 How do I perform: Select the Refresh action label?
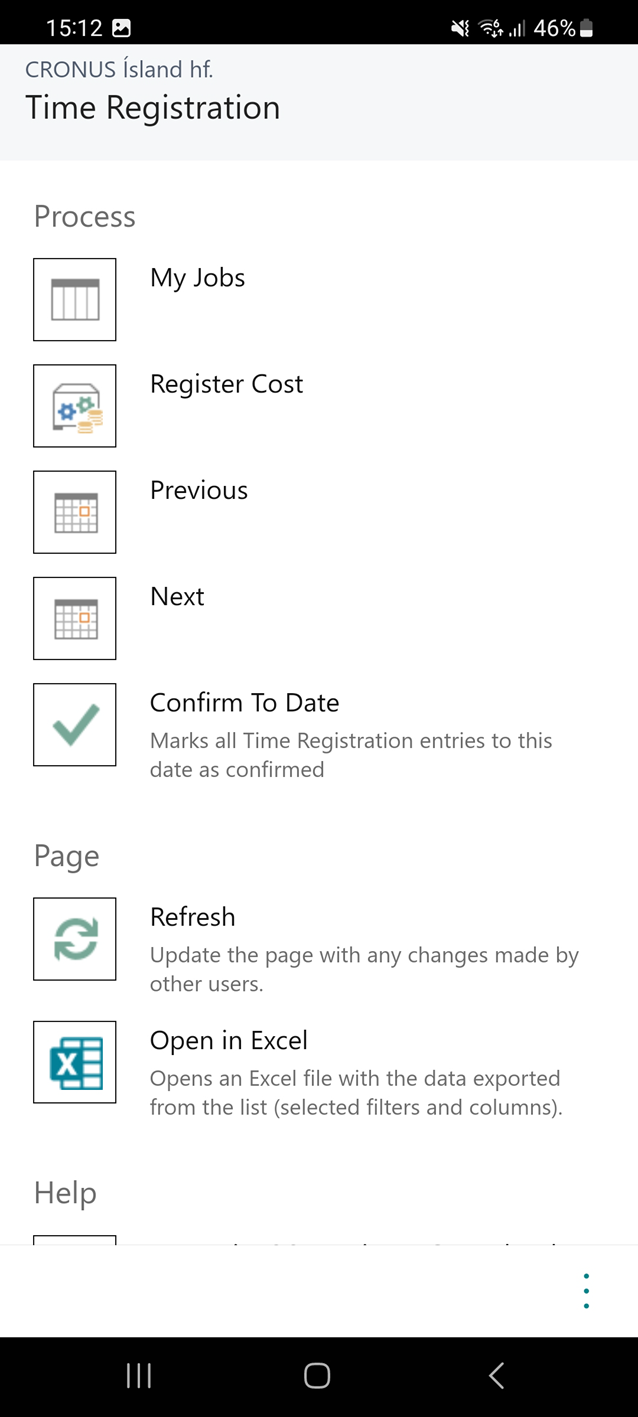coord(193,917)
